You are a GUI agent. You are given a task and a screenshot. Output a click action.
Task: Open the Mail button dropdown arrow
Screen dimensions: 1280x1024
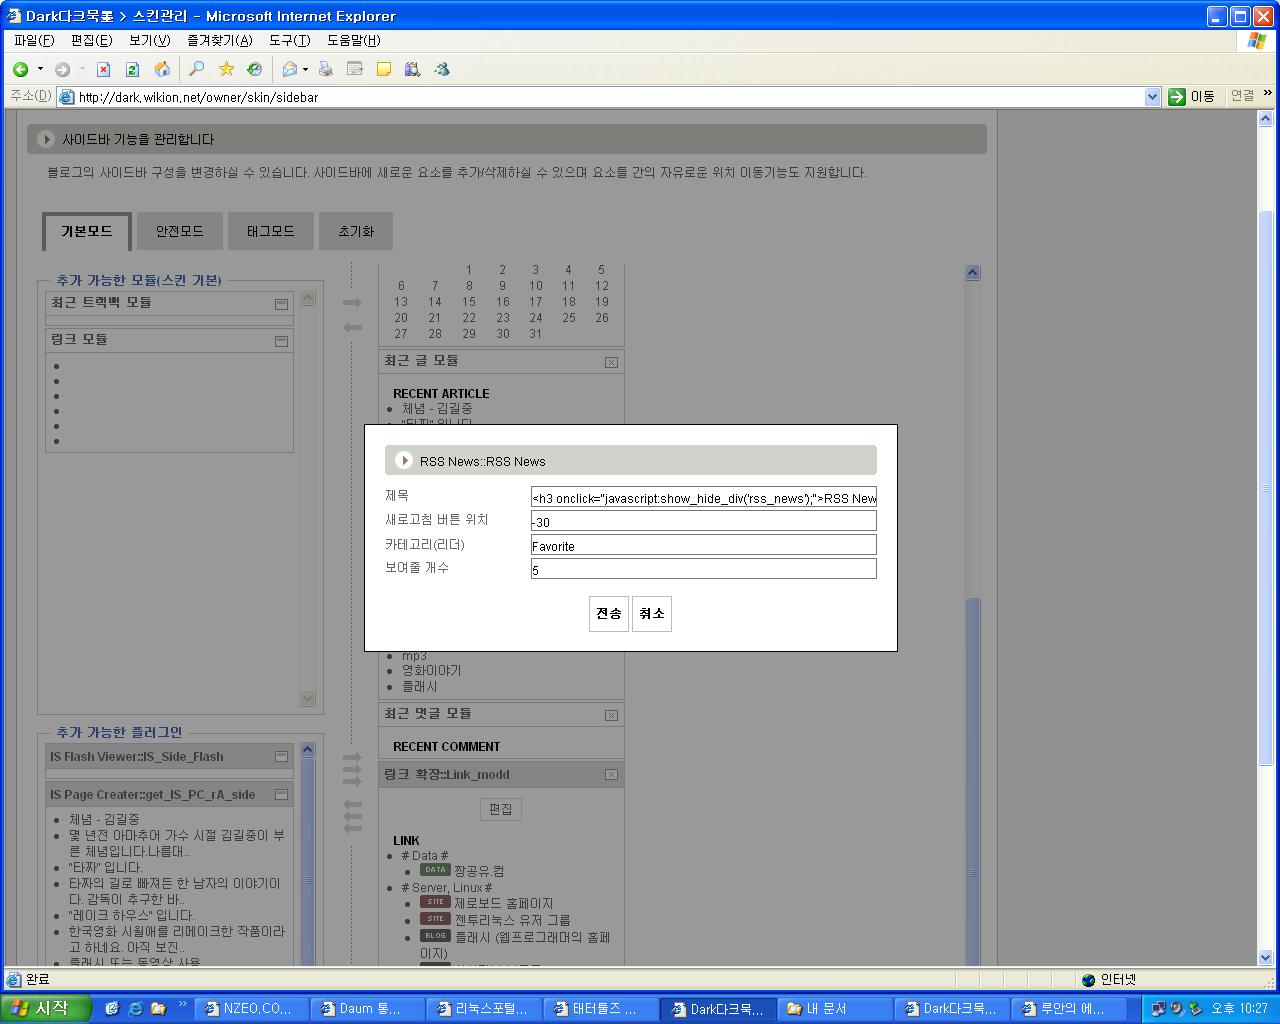coord(307,69)
